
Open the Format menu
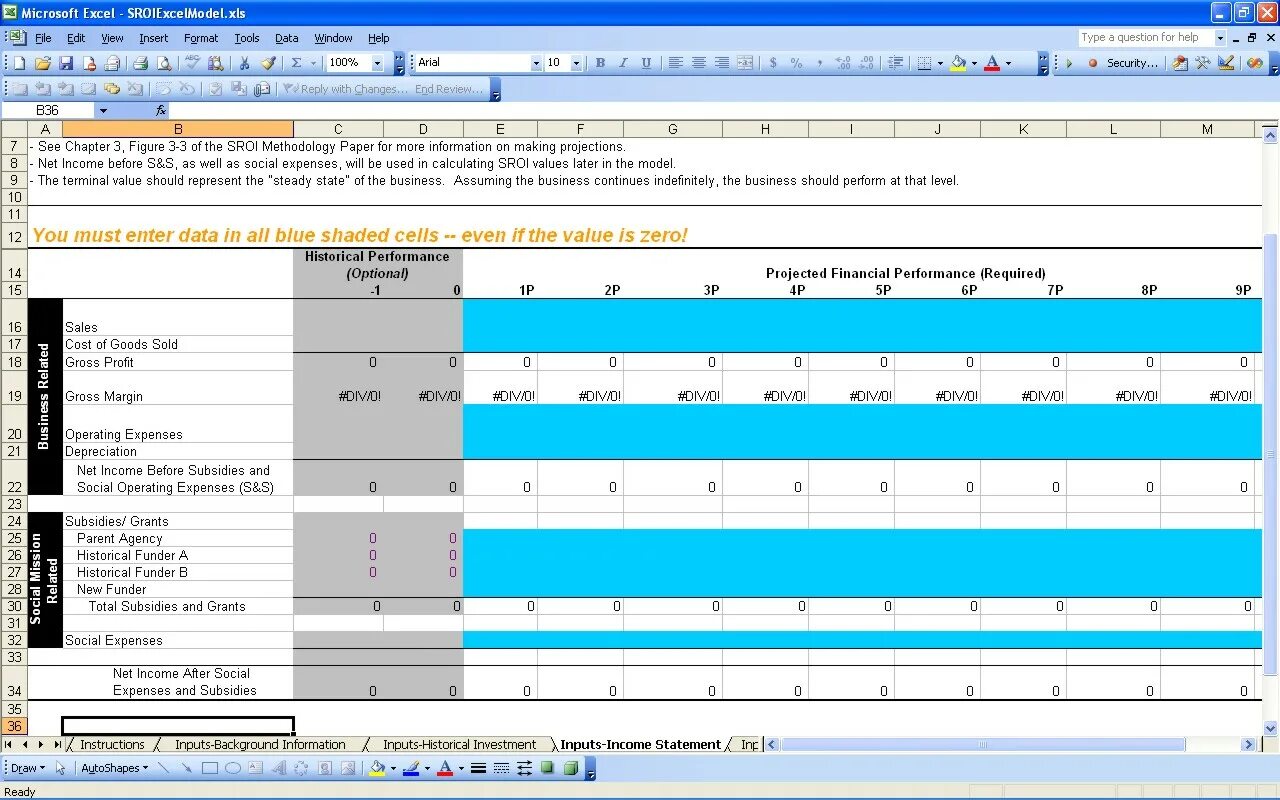coord(201,38)
